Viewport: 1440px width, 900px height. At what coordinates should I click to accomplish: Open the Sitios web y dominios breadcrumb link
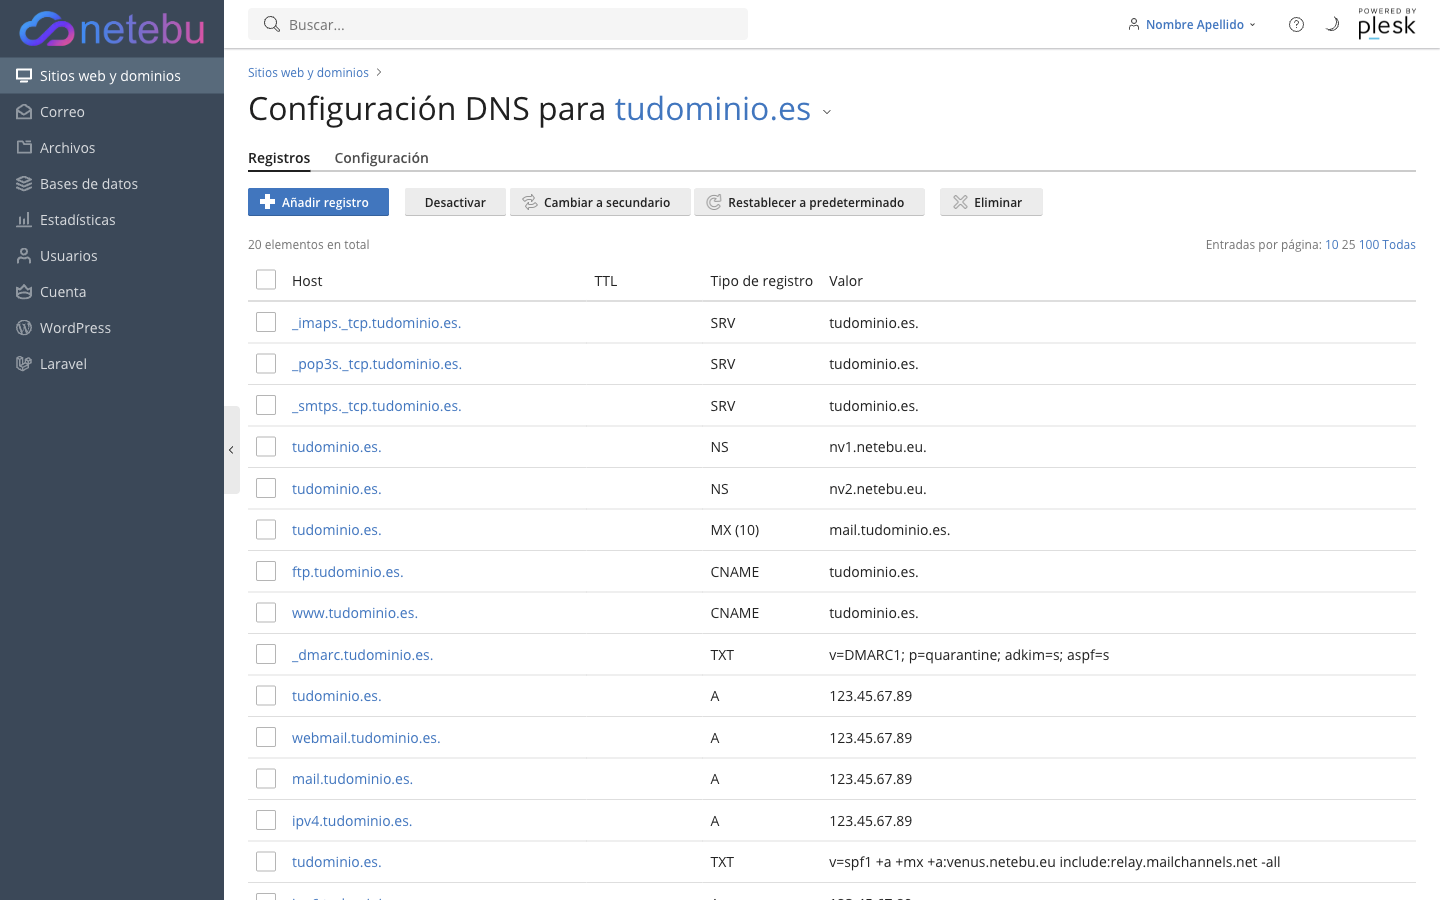pos(308,73)
